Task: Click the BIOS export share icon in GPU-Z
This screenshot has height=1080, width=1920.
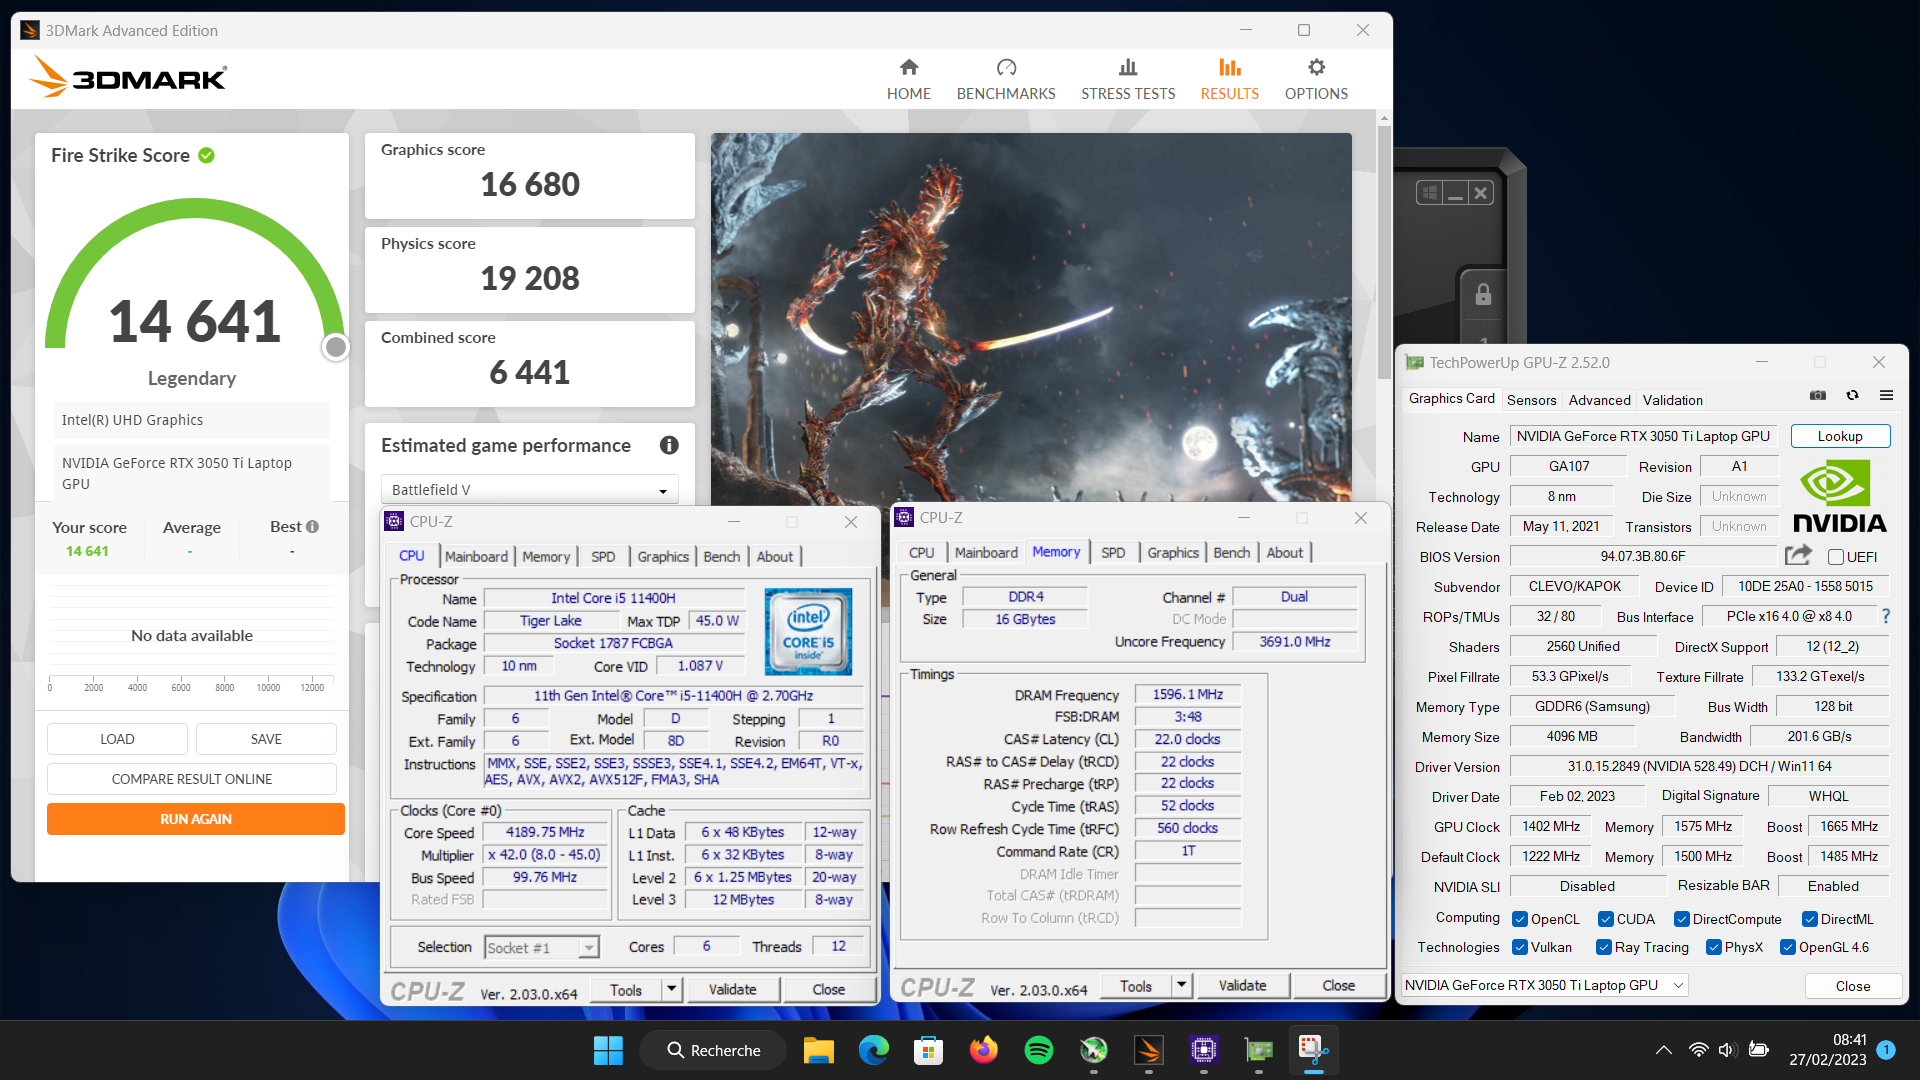Action: (1798, 555)
